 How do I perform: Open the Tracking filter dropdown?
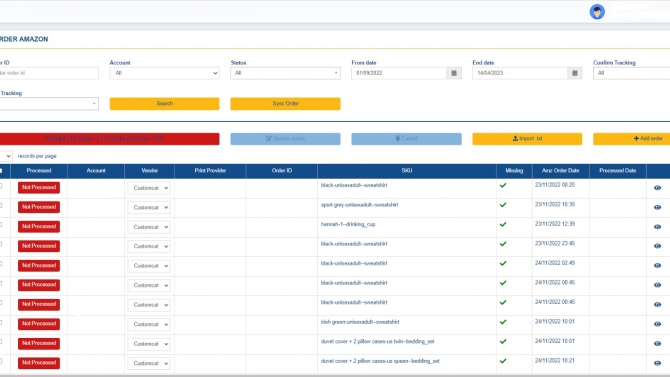pyautogui.click(x=49, y=104)
